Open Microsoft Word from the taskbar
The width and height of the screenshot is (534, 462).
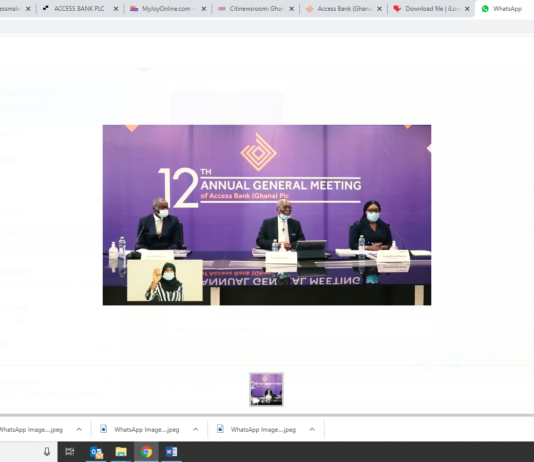(x=171, y=452)
